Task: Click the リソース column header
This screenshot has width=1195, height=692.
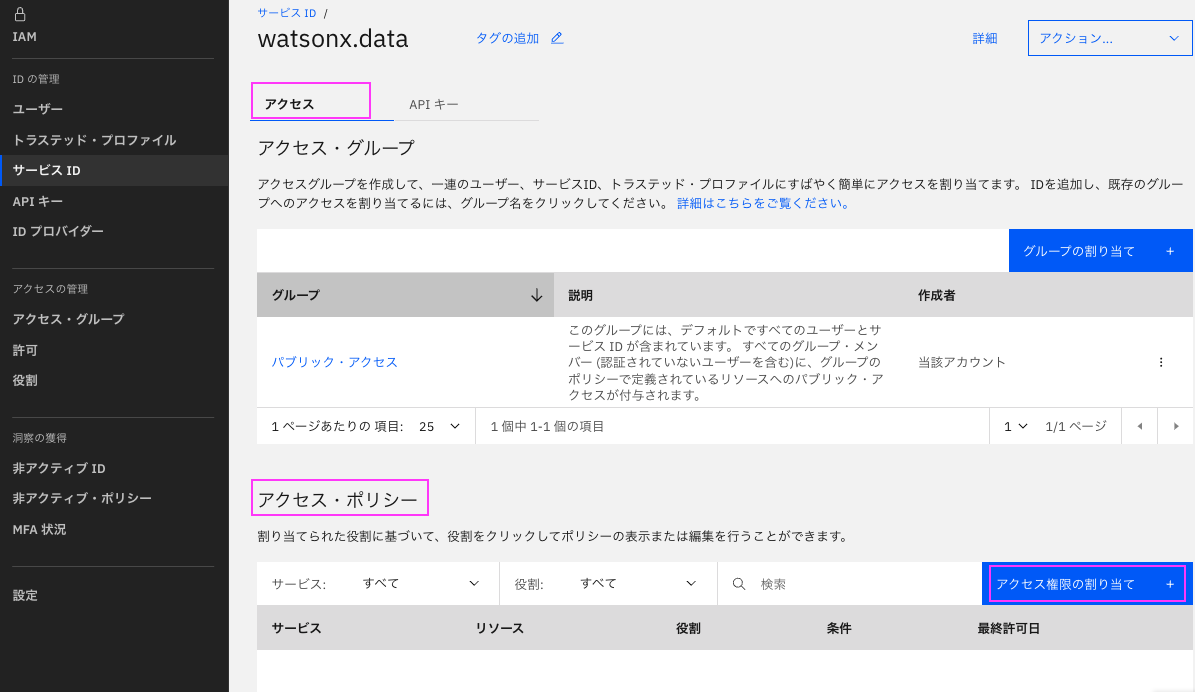Action: point(499,628)
